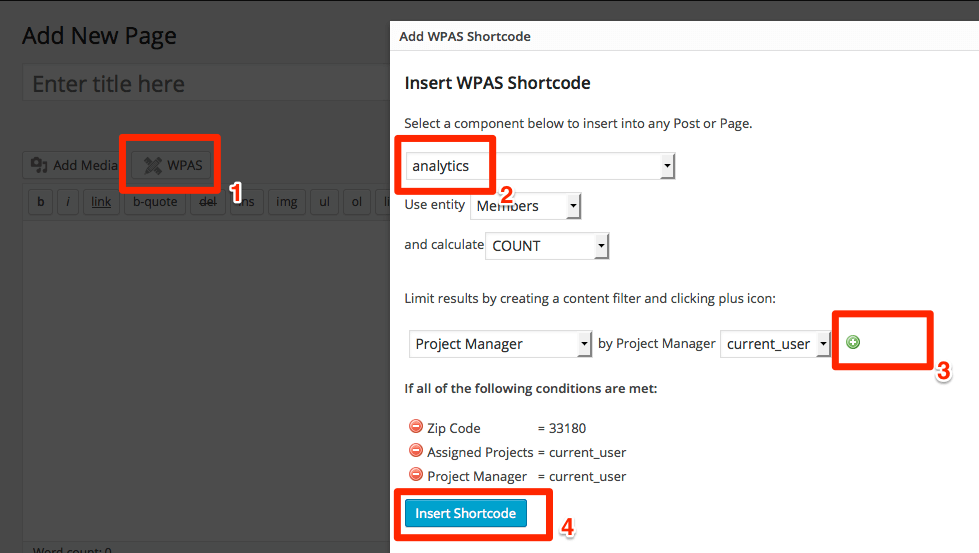
Task: Click the 'Insert WPAS Shortcode' heading
Action: pyautogui.click(x=498, y=83)
